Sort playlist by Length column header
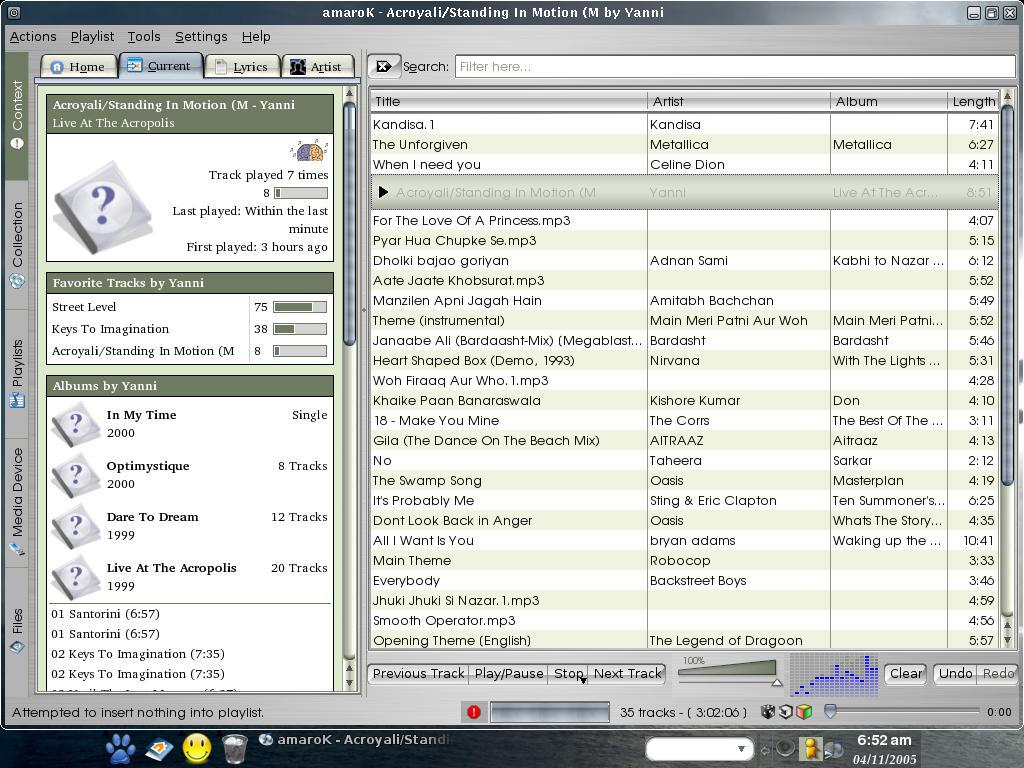This screenshot has height=768, width=1024. point(973,101)
